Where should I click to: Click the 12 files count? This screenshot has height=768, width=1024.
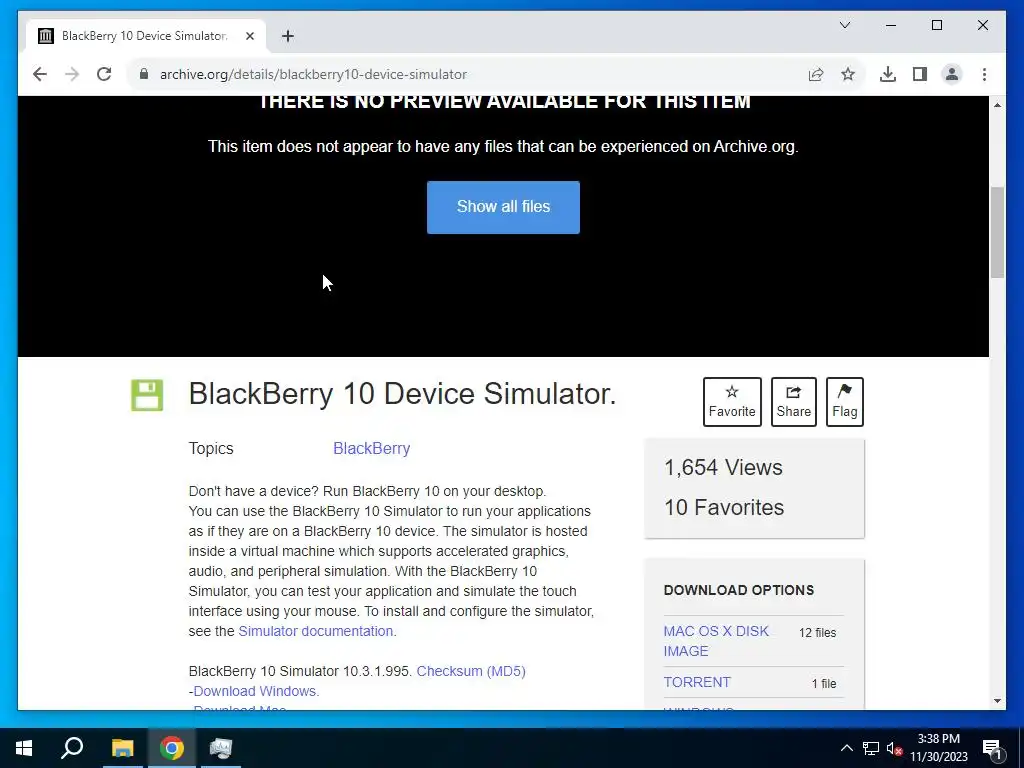tap(817, 633)
